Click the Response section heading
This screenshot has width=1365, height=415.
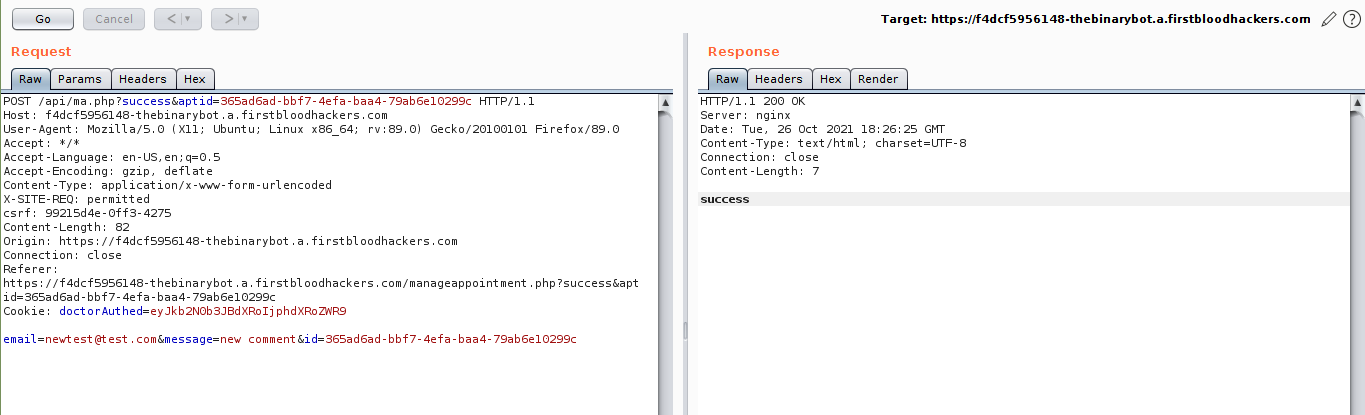tap(743, 51)
